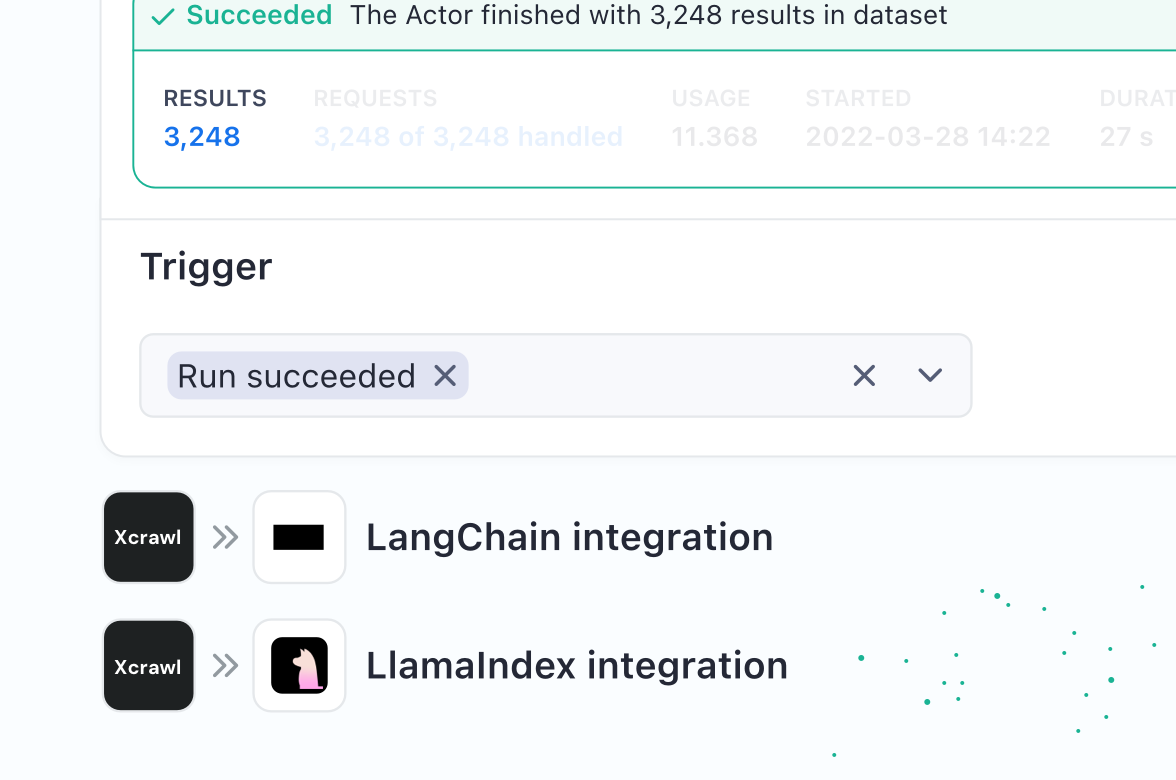The height and width of the screenshot is (780, 1176).
Task: Click the 3,248 of 3,248 handled requests link
Action: (x=468, y=137)
